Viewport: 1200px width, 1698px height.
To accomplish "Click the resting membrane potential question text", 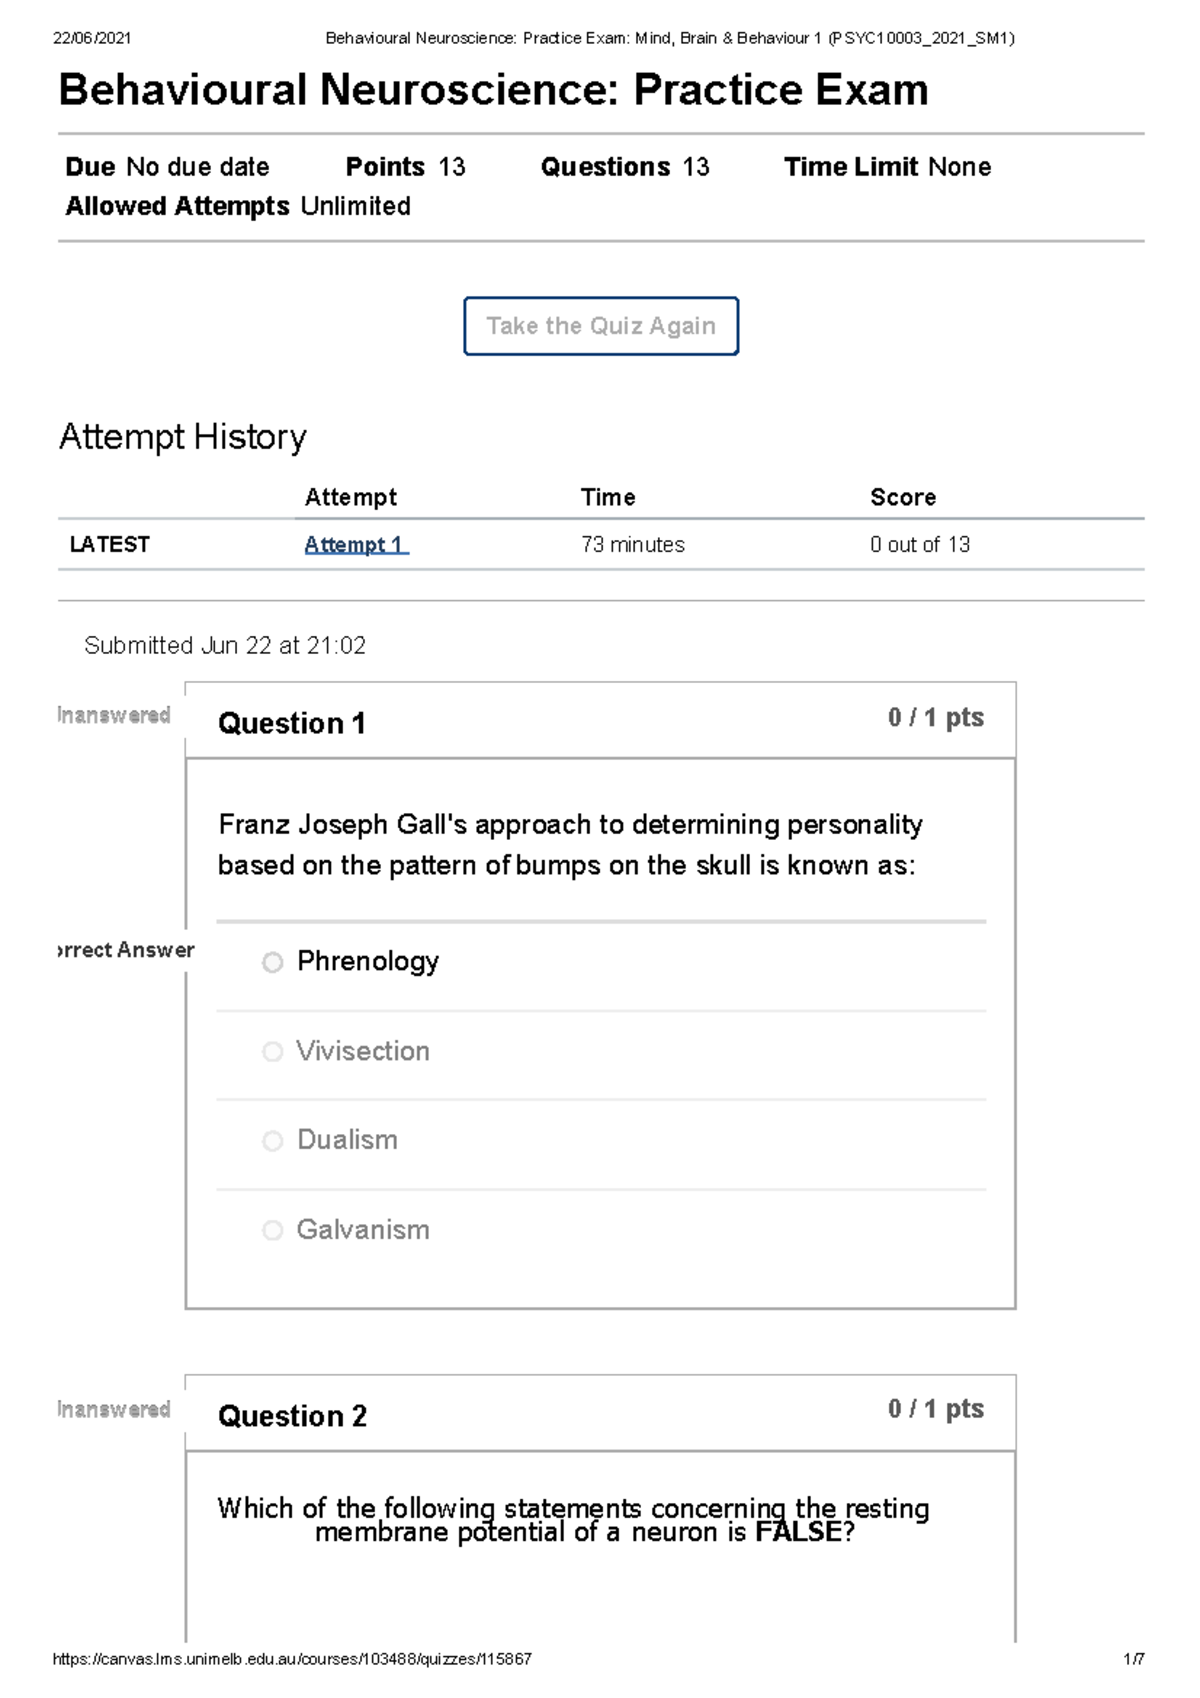I will coord(573,1520).
